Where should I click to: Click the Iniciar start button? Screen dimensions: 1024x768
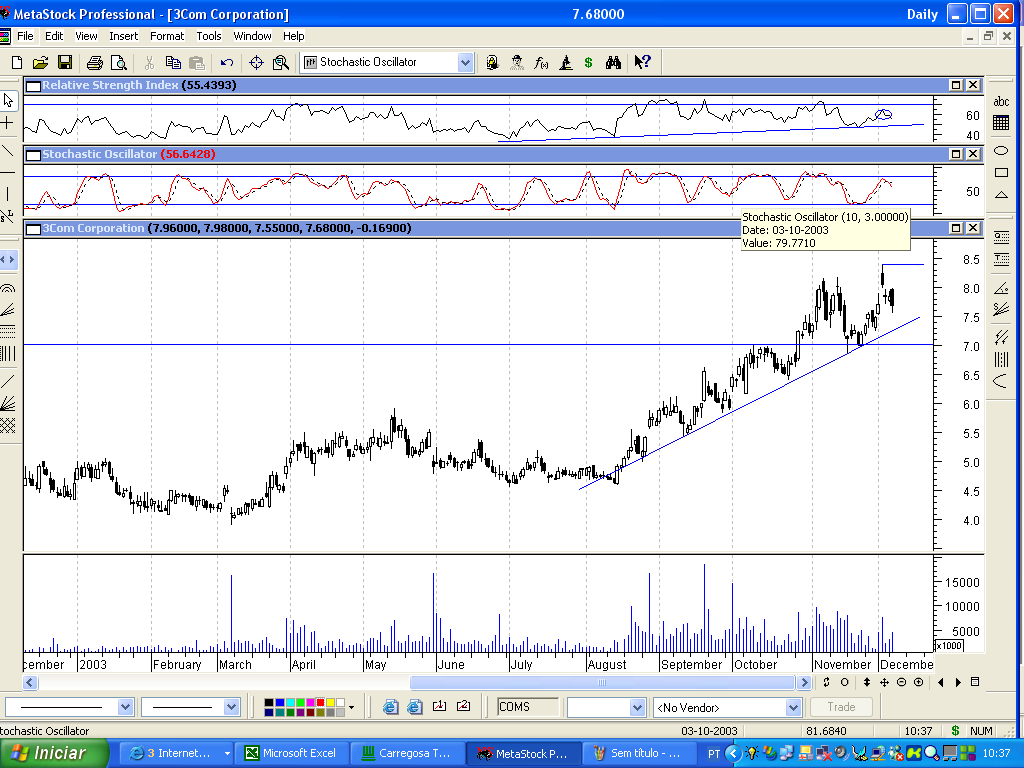pyautogui.click(x=54, y=753)
